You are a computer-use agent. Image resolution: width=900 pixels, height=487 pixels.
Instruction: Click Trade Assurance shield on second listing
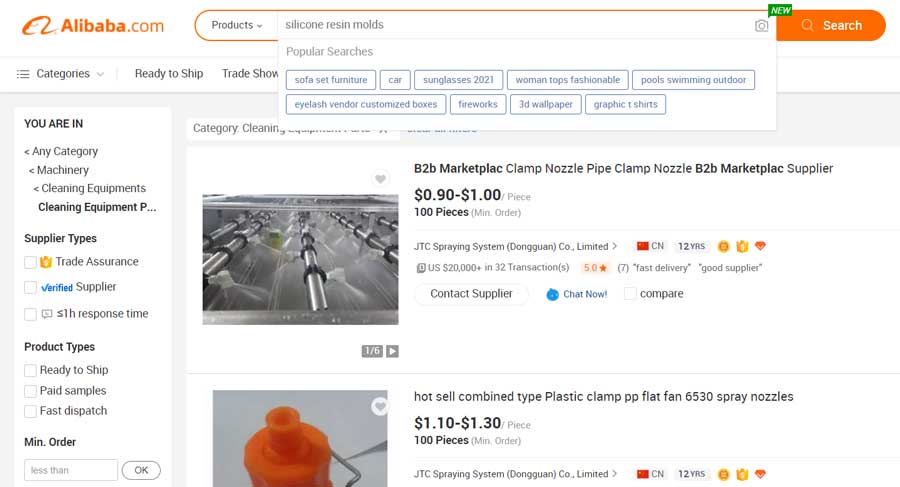click(x=742, y=474)
